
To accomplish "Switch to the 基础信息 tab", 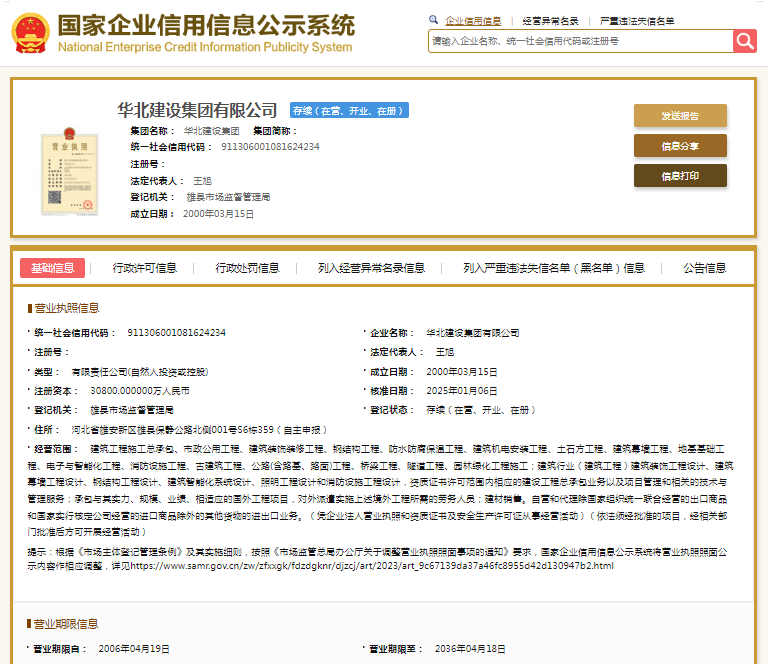I will (52, 268).
